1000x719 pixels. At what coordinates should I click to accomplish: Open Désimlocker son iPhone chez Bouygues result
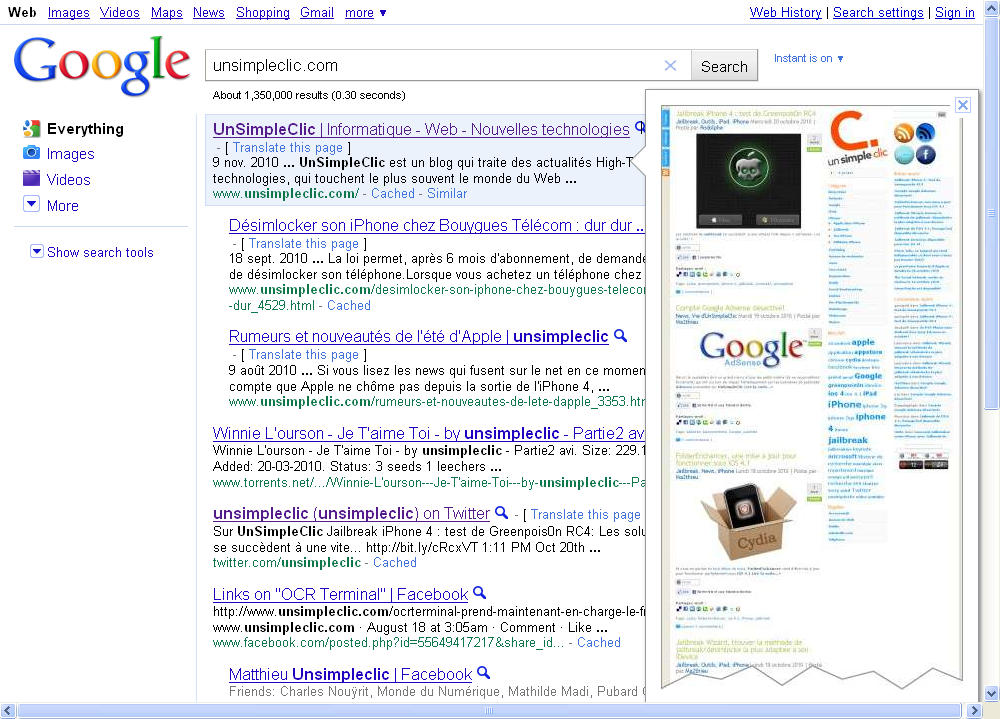[x=436, y=225]
